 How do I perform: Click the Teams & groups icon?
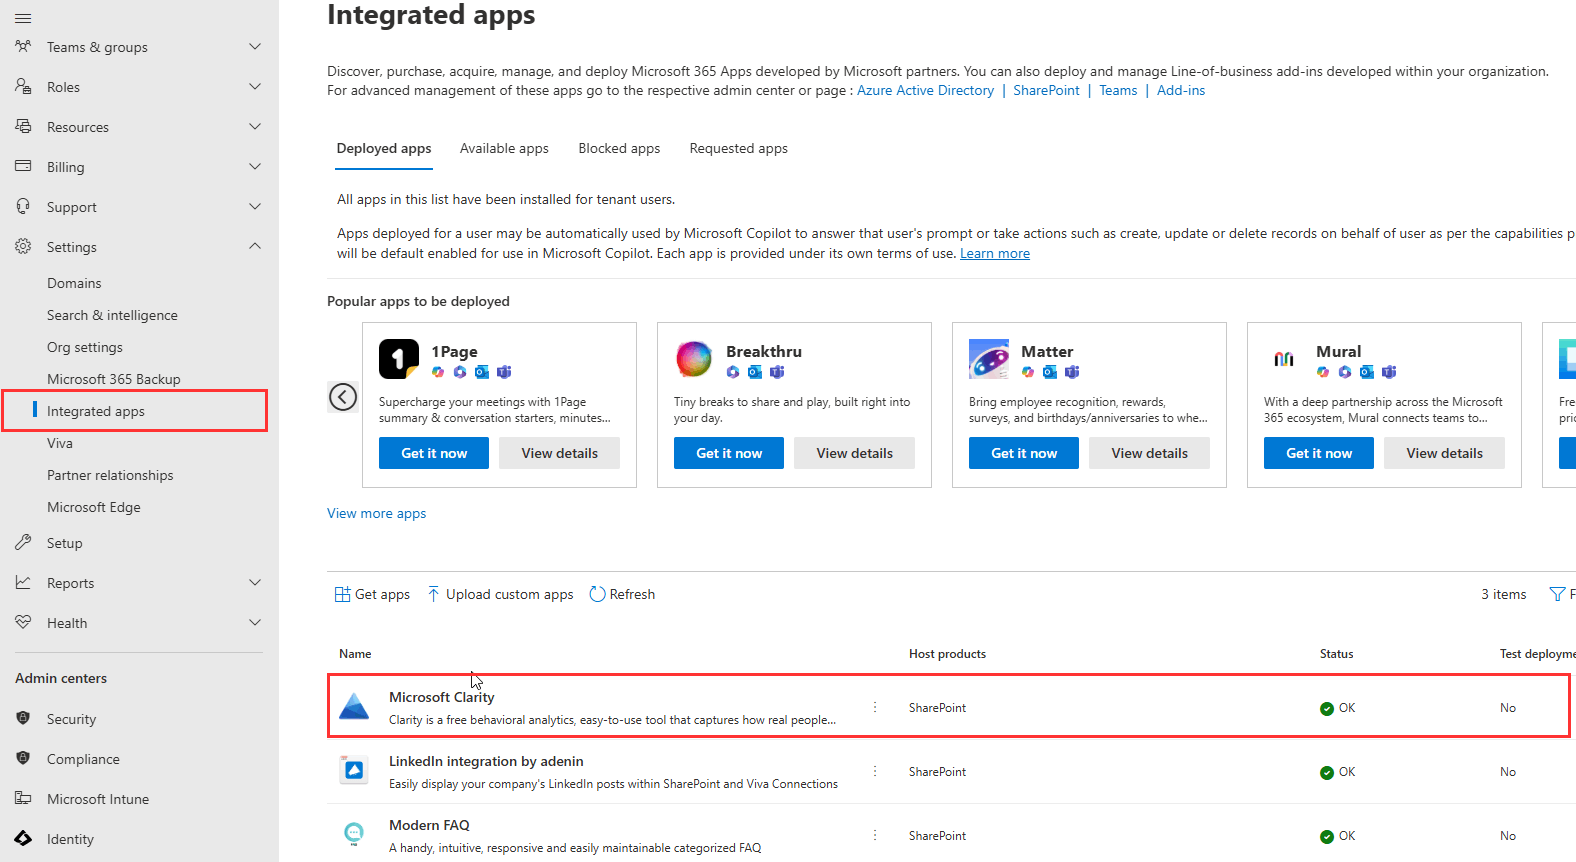(x=23, y=46)
